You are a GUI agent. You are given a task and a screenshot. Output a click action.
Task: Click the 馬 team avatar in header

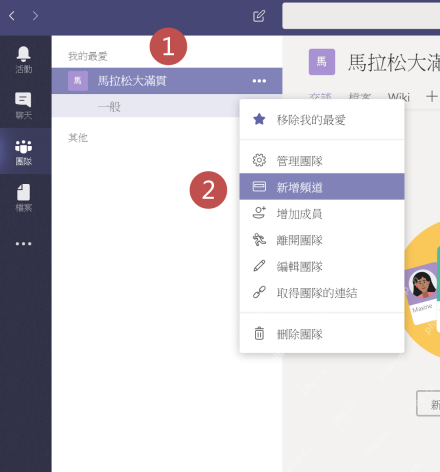[x=322, y=62]
